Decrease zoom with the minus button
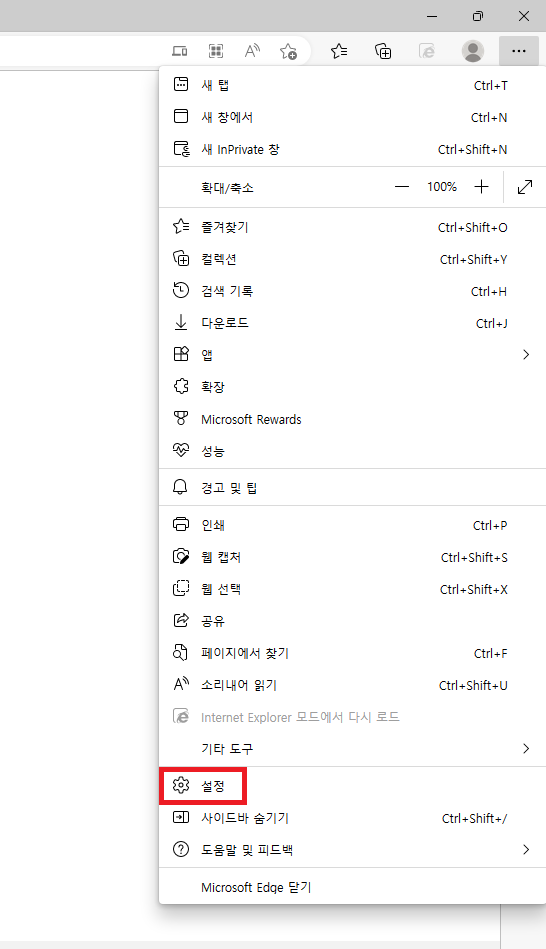 tap(402, 187)
